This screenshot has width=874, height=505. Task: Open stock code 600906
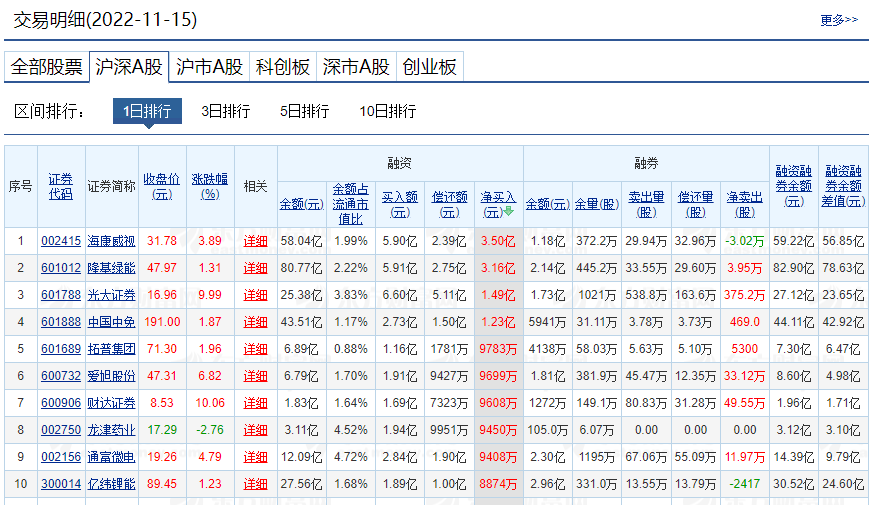coord(61,402)
